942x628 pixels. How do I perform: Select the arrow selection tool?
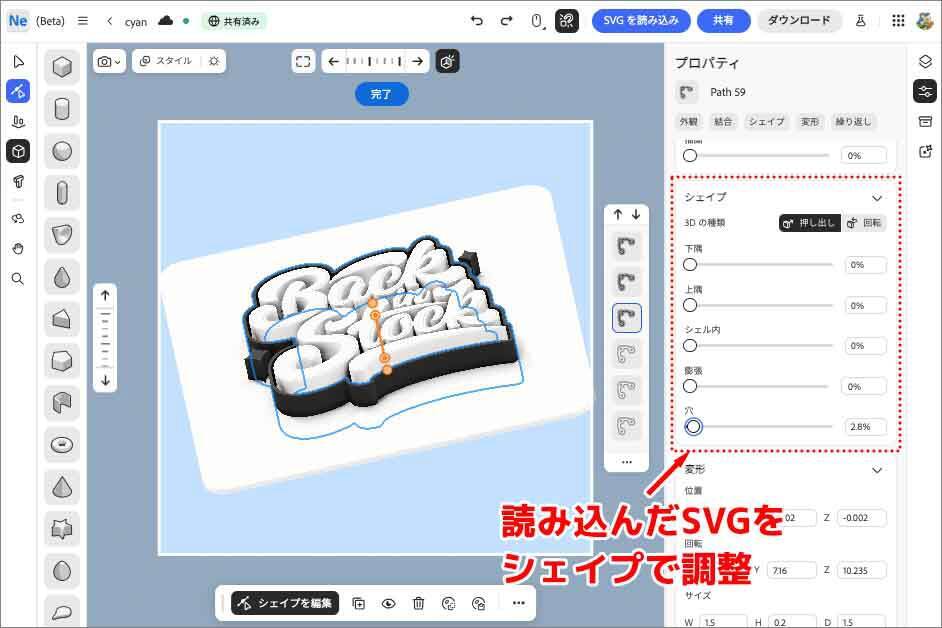click(18, 61)
